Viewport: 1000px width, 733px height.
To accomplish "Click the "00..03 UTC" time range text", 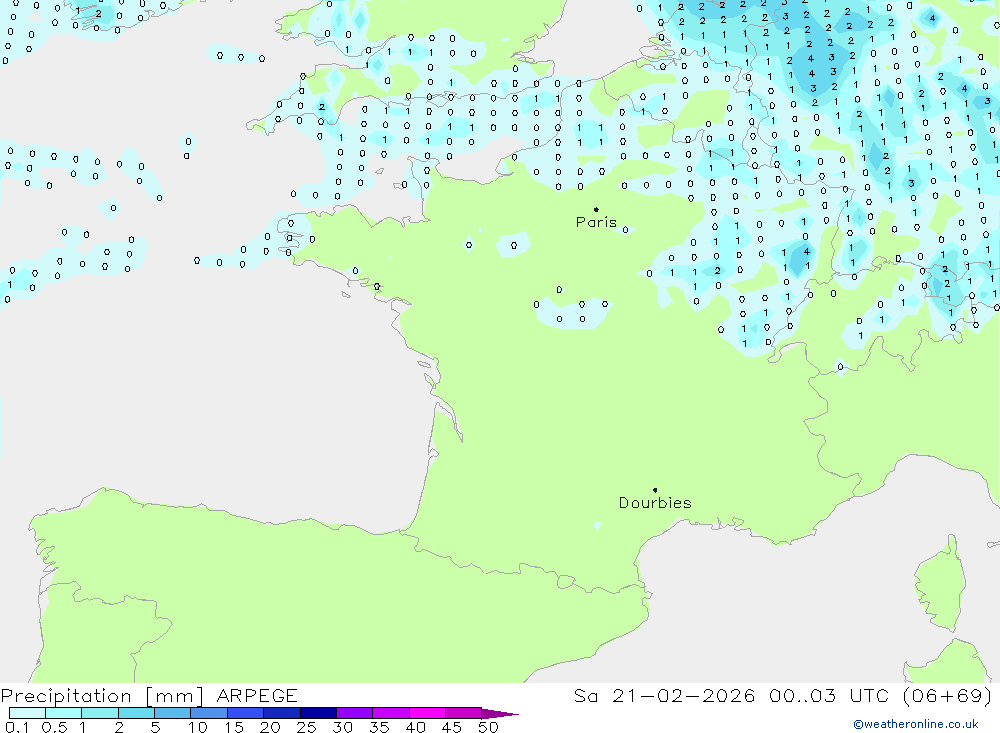I will [829, 695].
